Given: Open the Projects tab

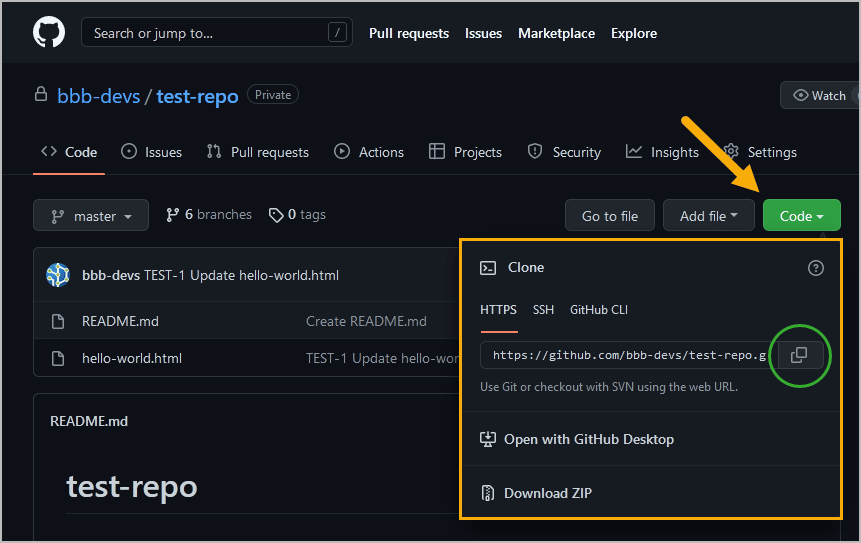Looking at the screenshot, I should click(465, 152).
